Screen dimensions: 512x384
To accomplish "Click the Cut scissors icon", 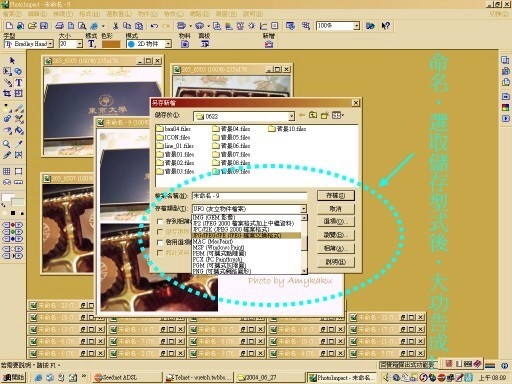I will [115, 26].
